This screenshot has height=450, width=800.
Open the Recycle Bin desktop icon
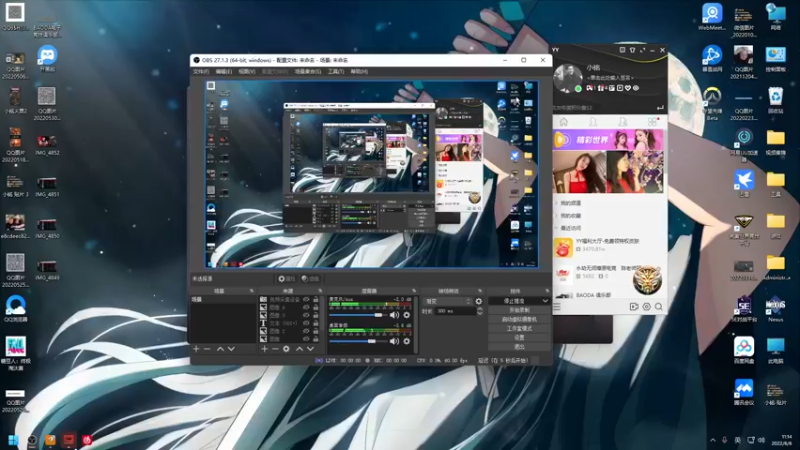776,100
